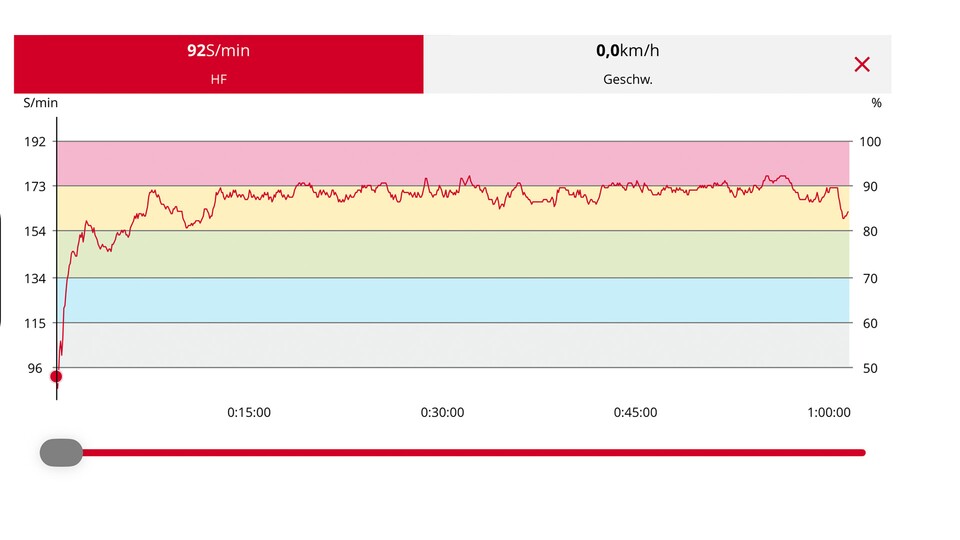Image resolution: width=960 pixels, height=540 pixels.
Task: Click the 50 percent axis label
Action: [x=870, y=368]
